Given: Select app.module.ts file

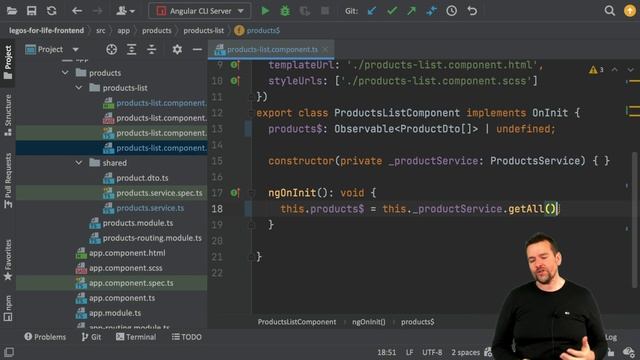Looking at the screenshot, I should click(x=115, y=313).
